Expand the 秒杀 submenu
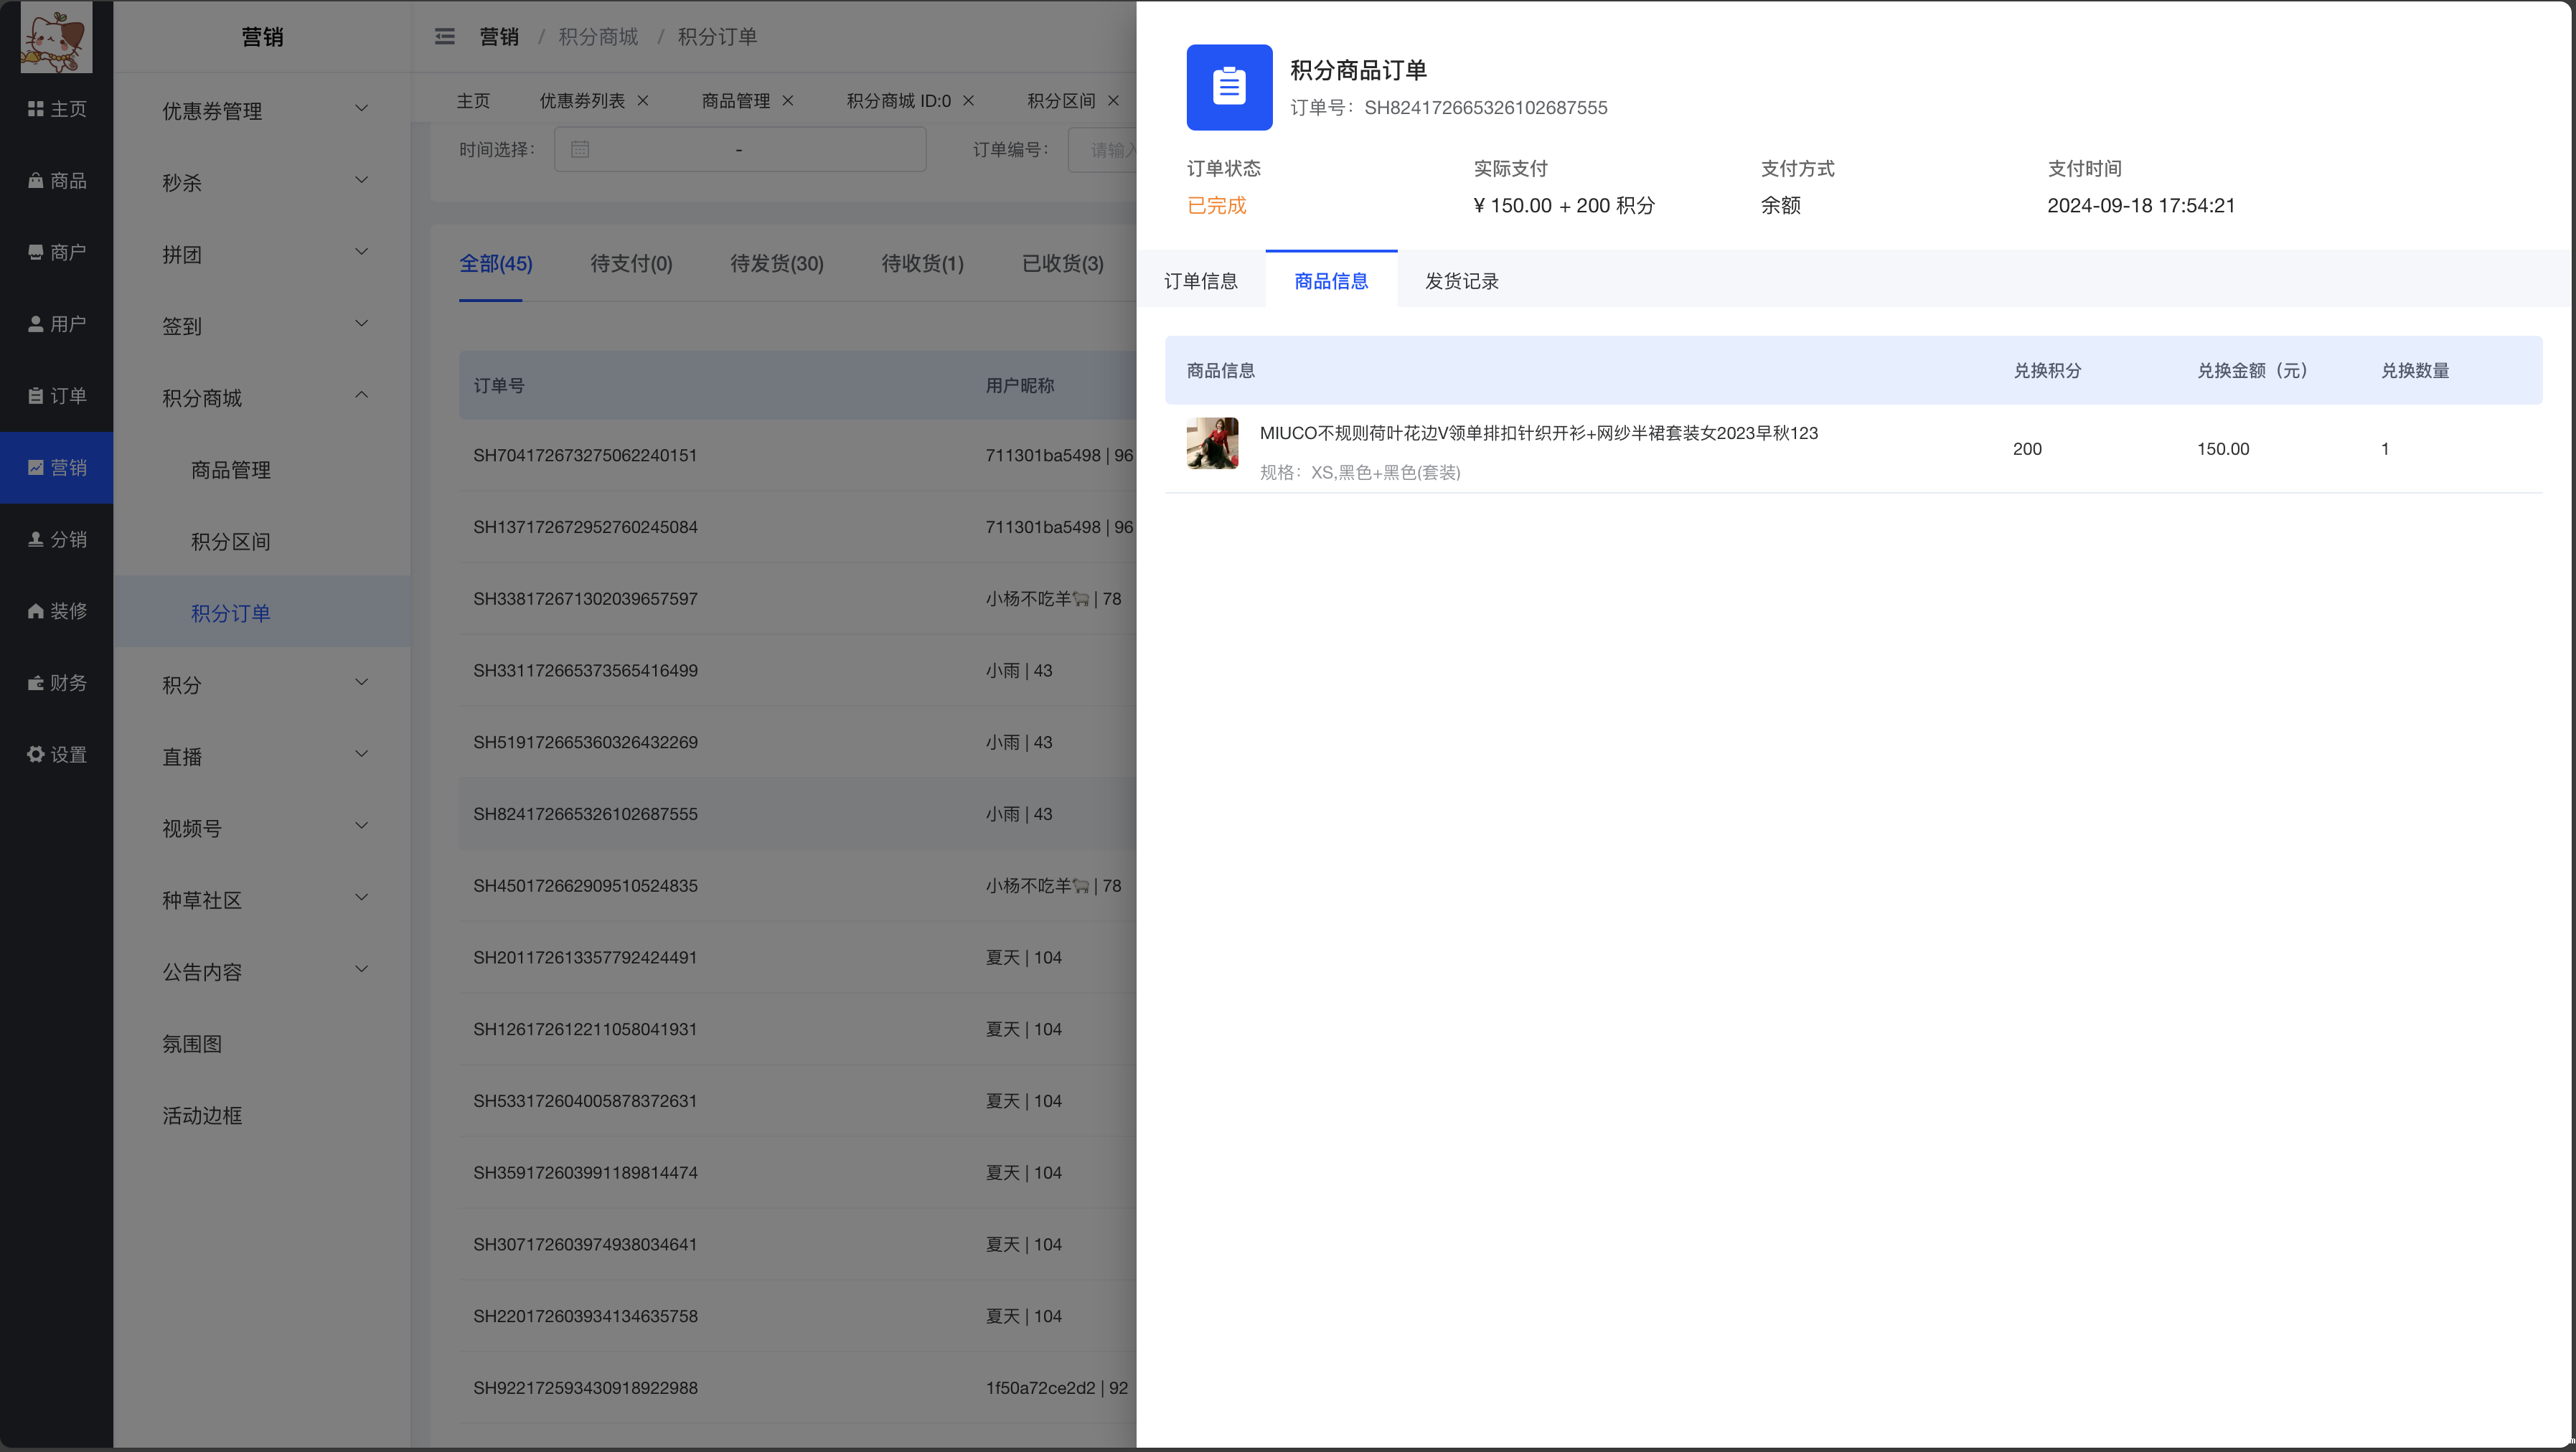The image size is (2576, 1452). click(264, 182)
